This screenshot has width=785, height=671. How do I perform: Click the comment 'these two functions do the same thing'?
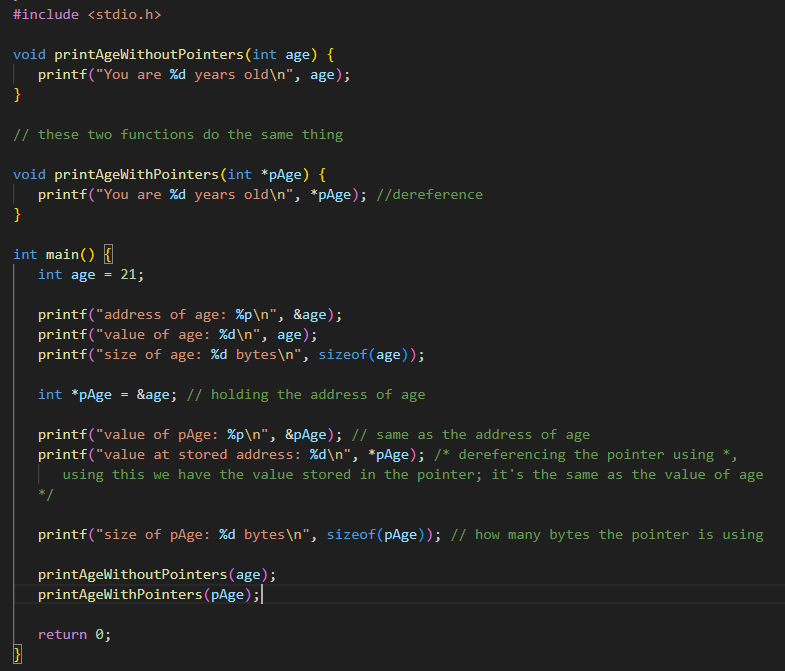tap(178, 135)
